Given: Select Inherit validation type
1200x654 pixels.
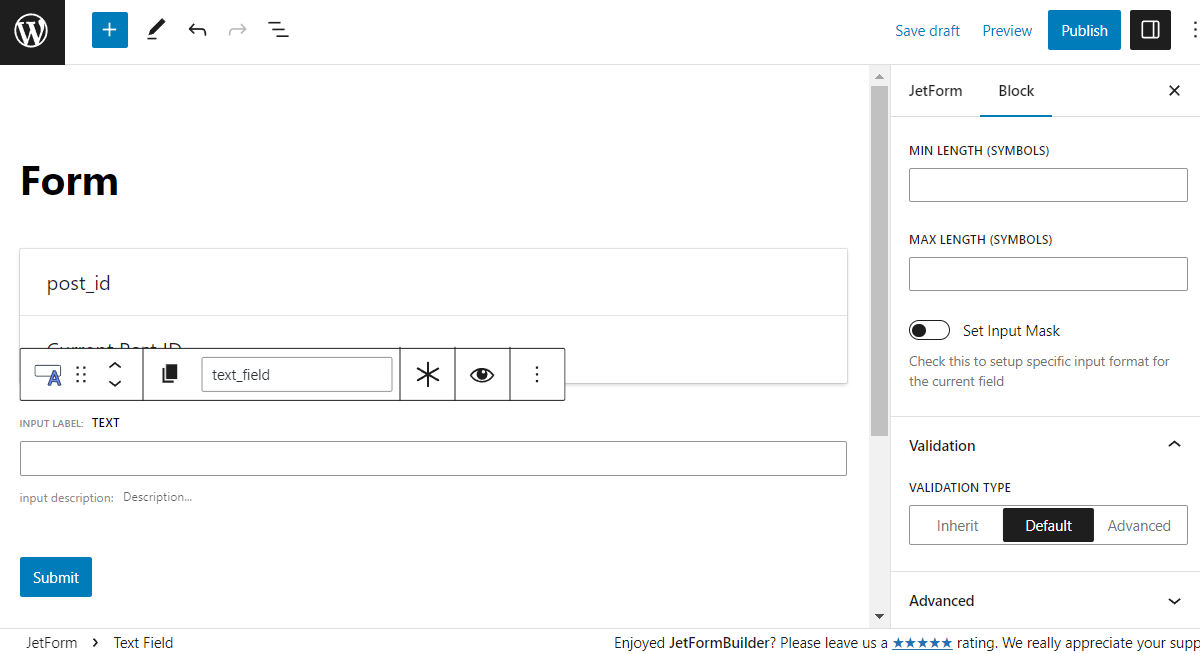Looking at the screenshot, I should (957, 525).
